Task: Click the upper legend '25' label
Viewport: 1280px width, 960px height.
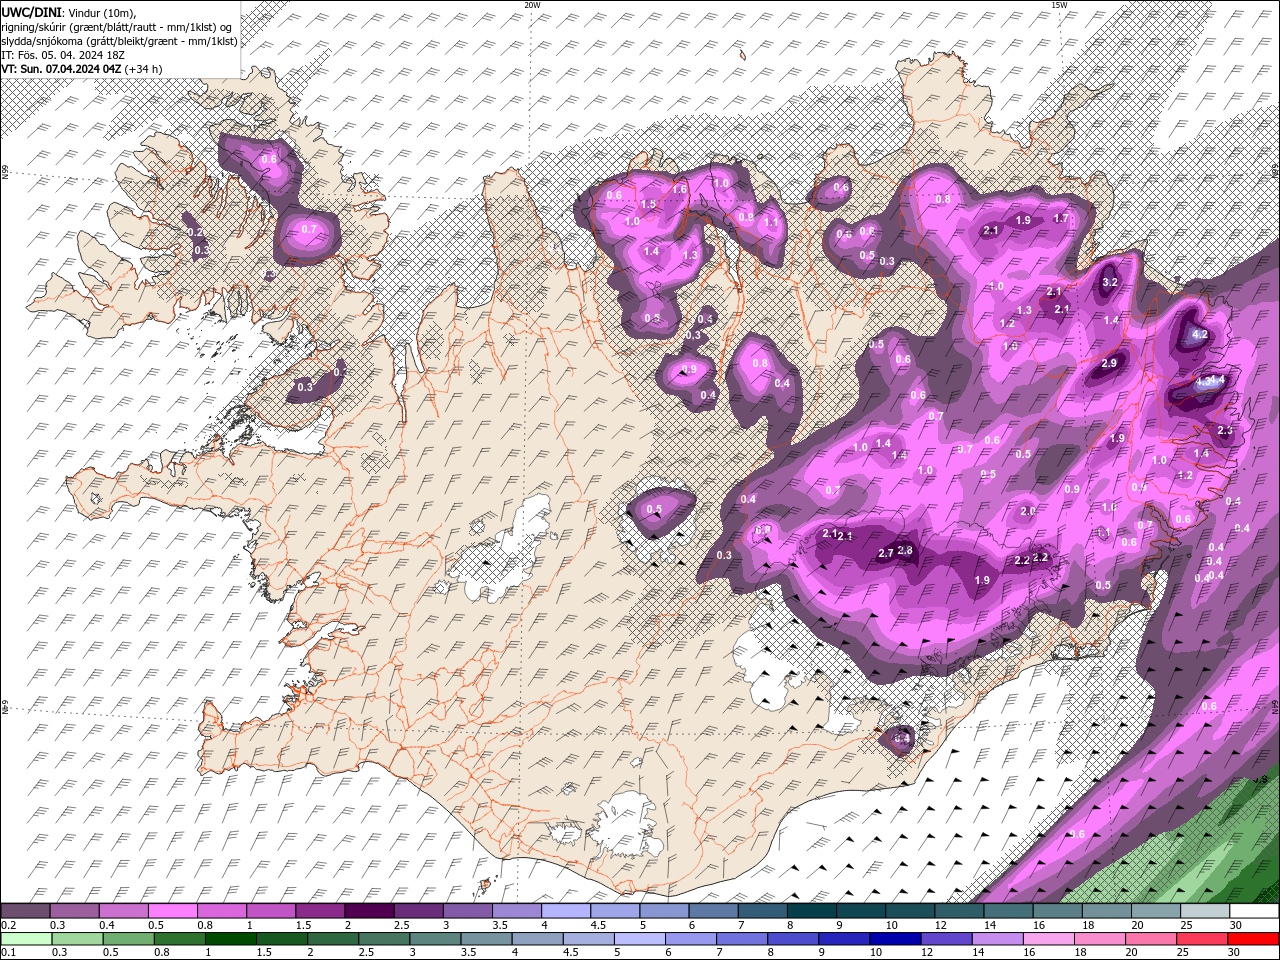Action: point(1185,925)
